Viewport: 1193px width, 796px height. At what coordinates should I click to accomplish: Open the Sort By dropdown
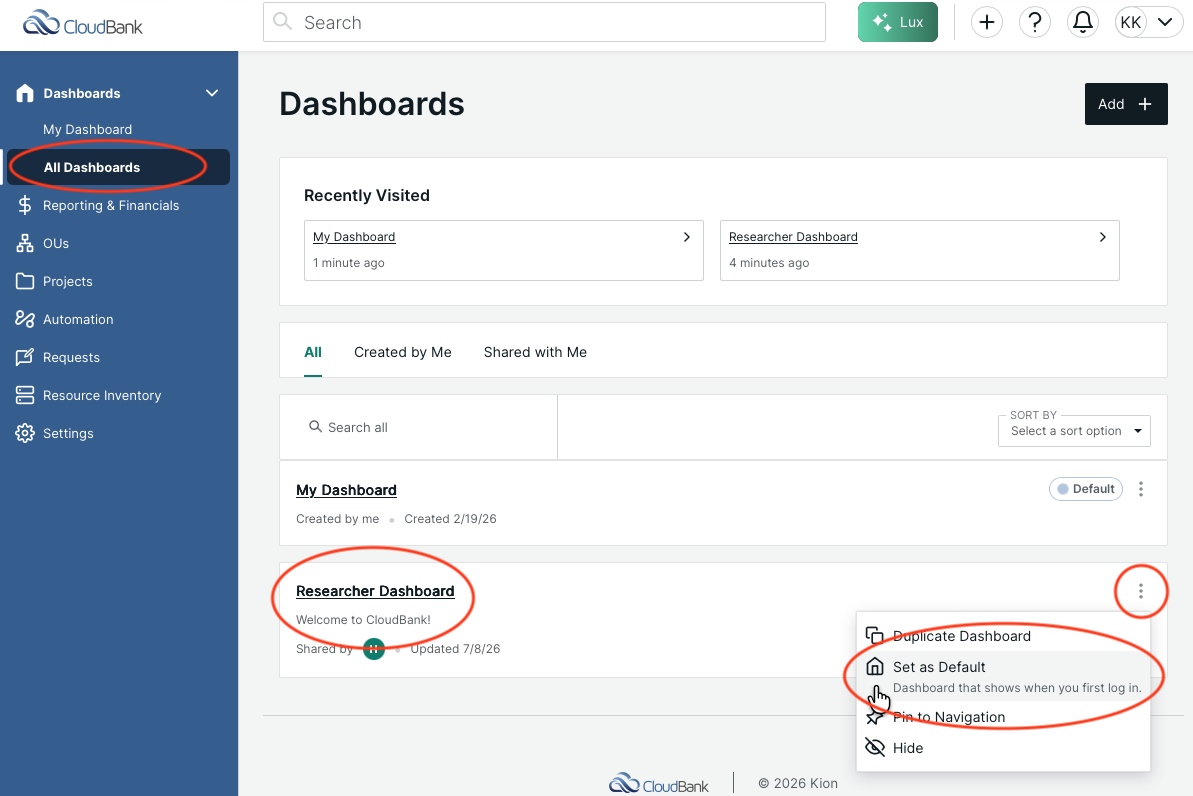click(1074, 431)
